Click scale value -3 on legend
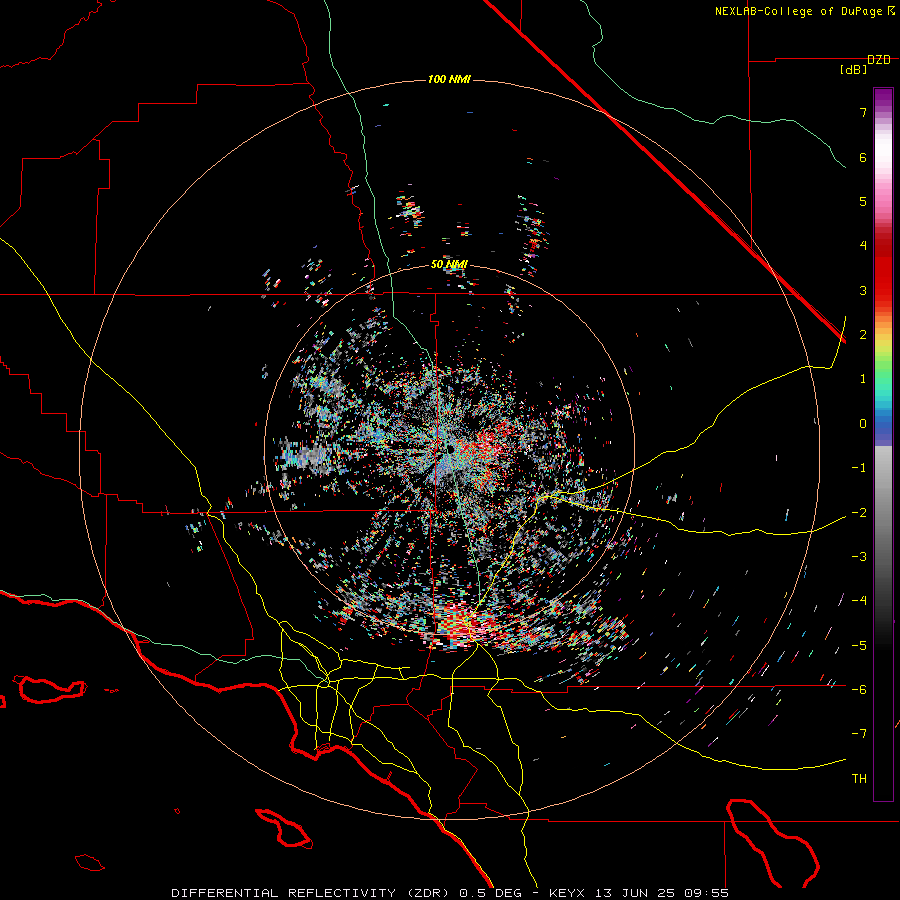This screenshot has height=900, width=900. 859,556
